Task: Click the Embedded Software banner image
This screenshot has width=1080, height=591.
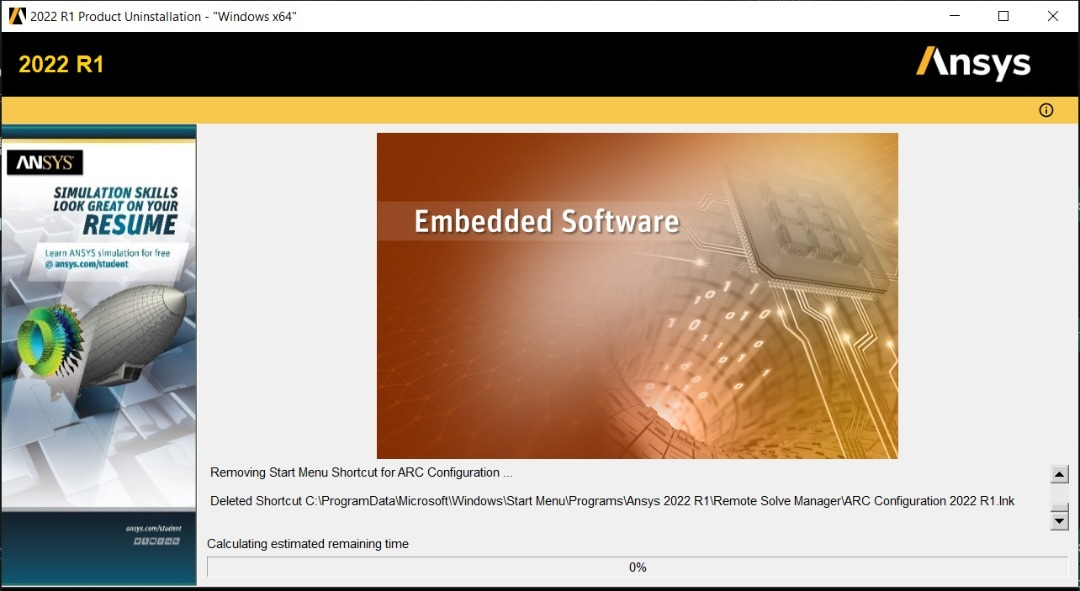Action: (637, 296)
